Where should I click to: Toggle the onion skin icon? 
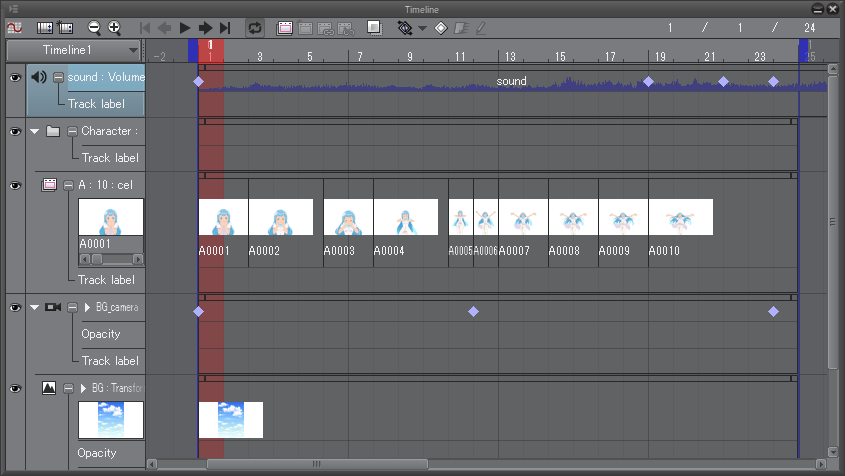[x=373, y=28]
